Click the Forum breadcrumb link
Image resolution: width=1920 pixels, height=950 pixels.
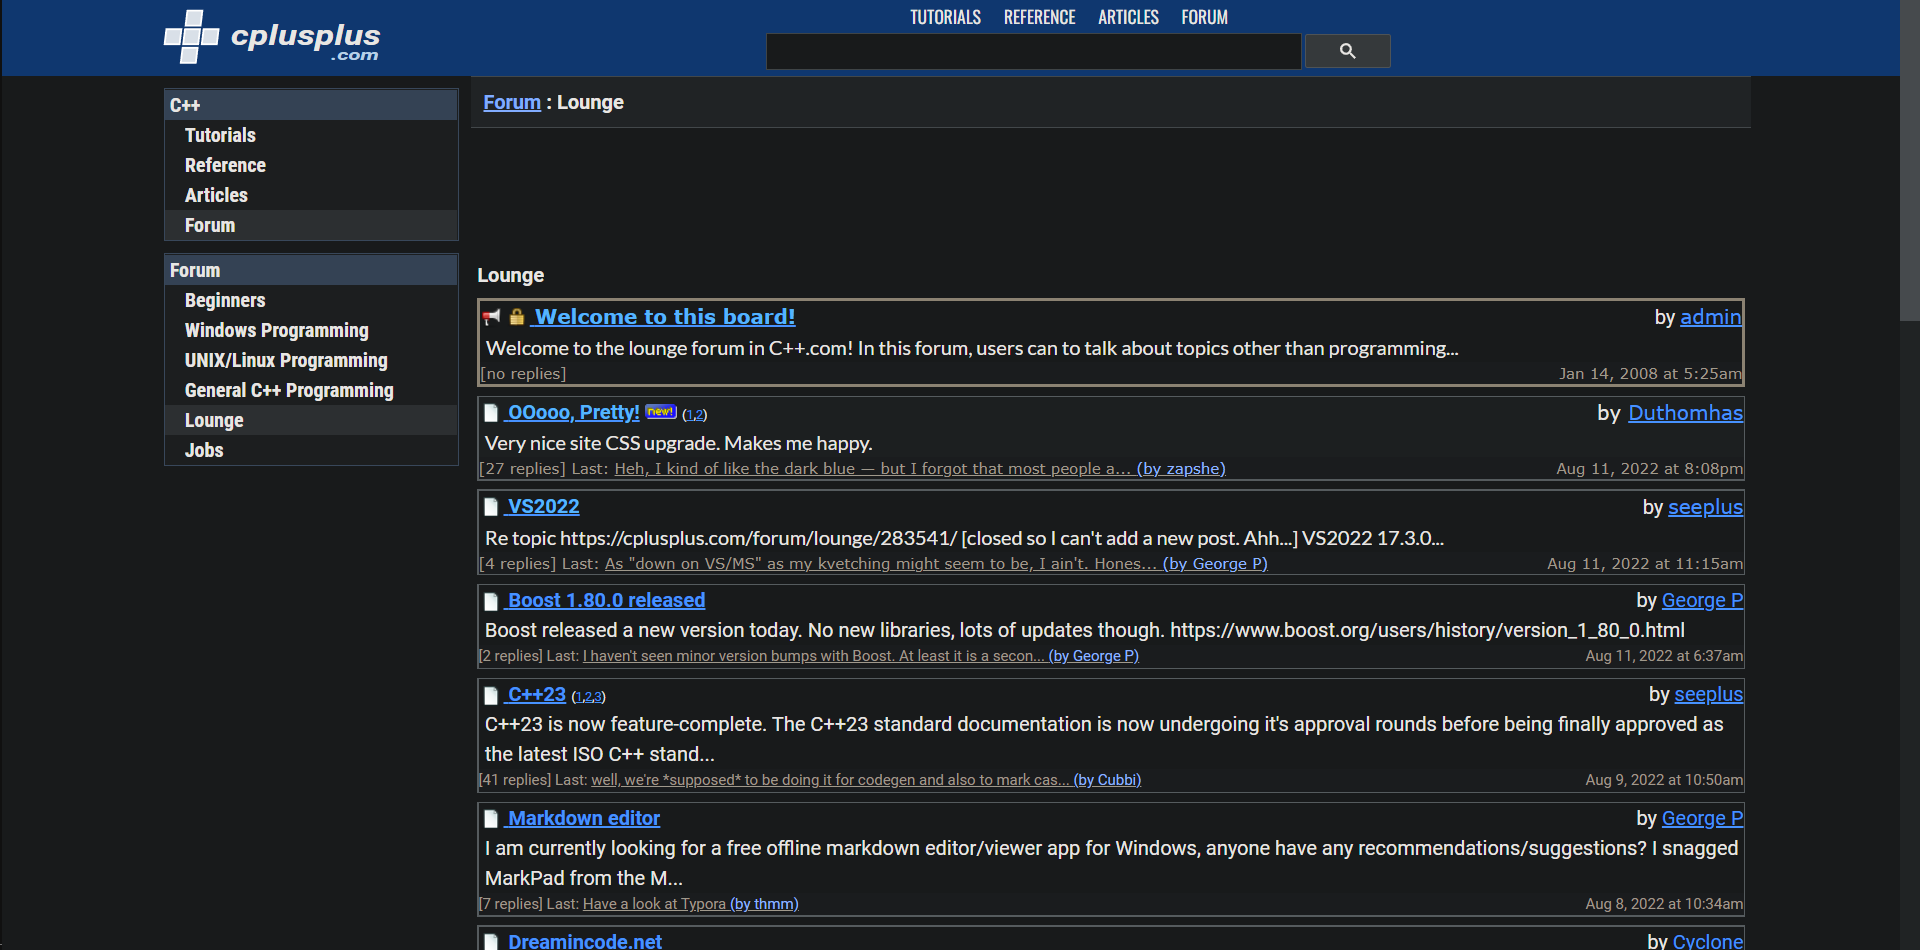[x=512, y=102]
